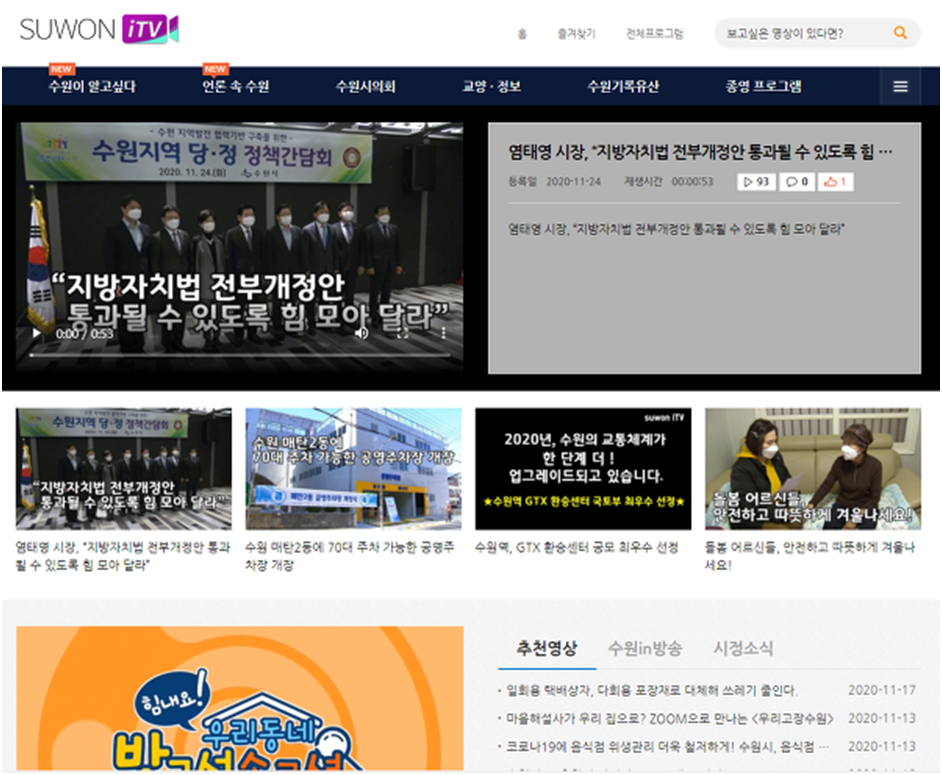
Task: Open the 수원이 알고싶다 menu
Action: (92, 87)
